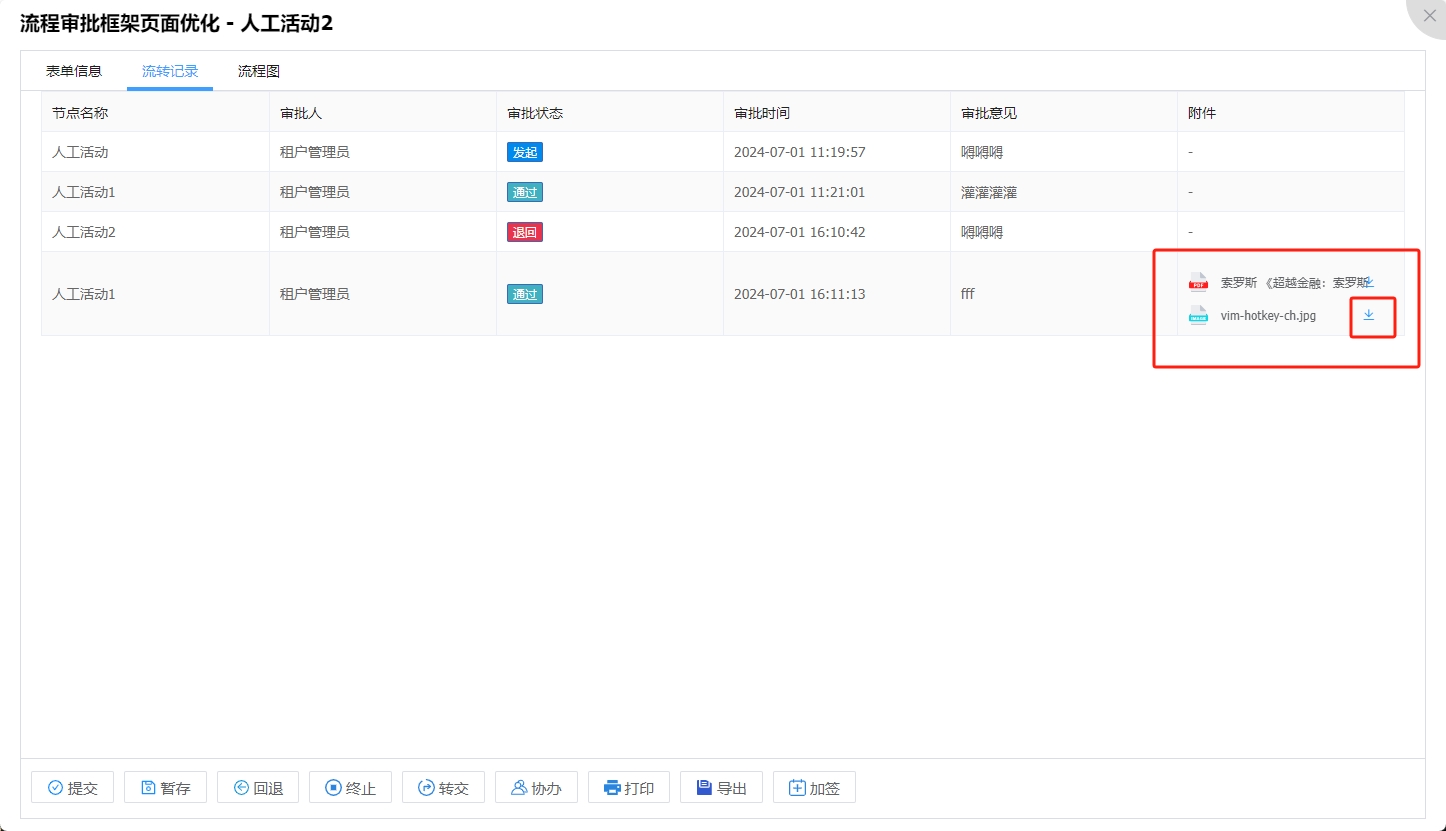Open the vim-hotkey-ch.jpg file name

[x=1268, y=315]
